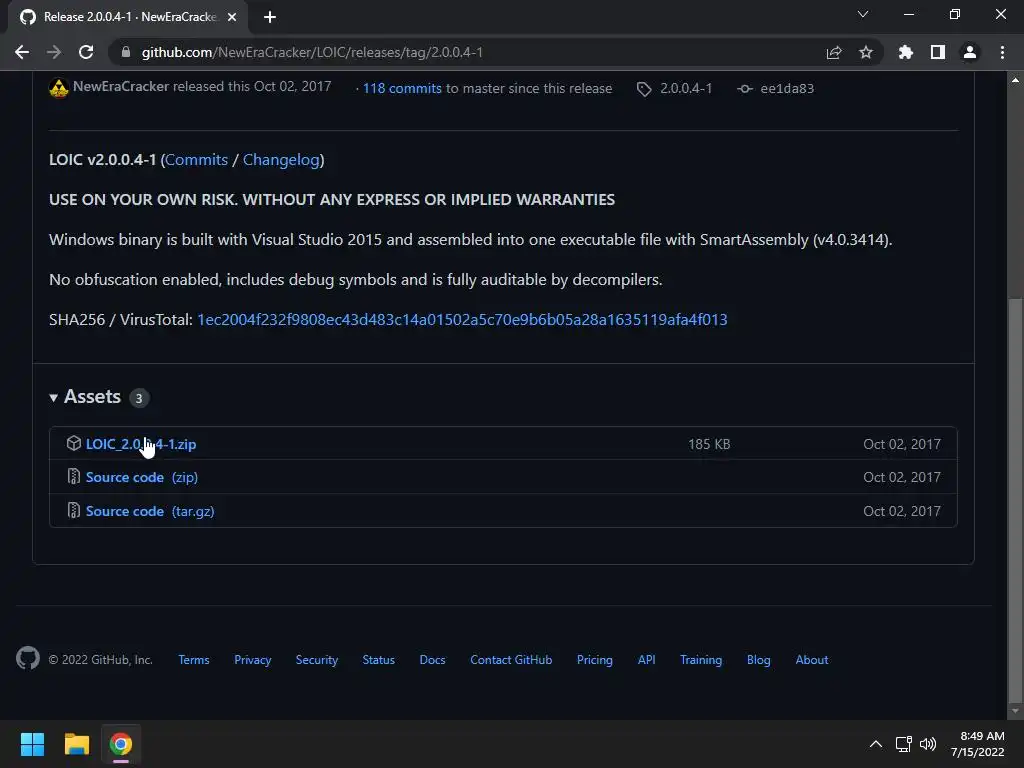
Task: Click the 185 KB file size text
Action: (709, 444)
